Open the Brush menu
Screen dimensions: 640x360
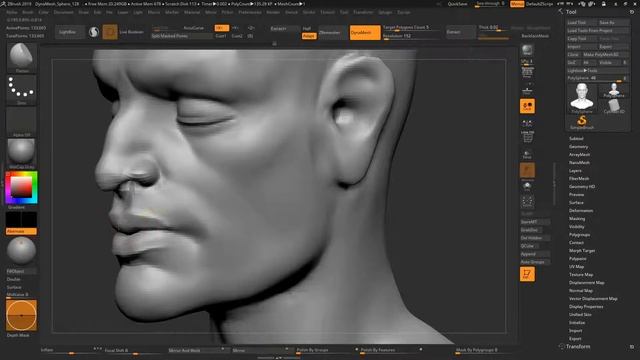[28, 12]
